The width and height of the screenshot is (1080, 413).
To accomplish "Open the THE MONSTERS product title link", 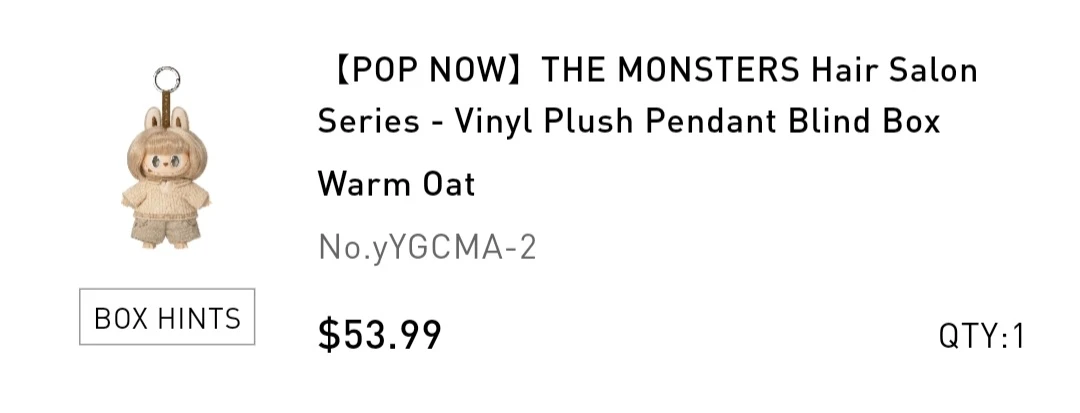I will pyautogui.click(x=647, y=96).
